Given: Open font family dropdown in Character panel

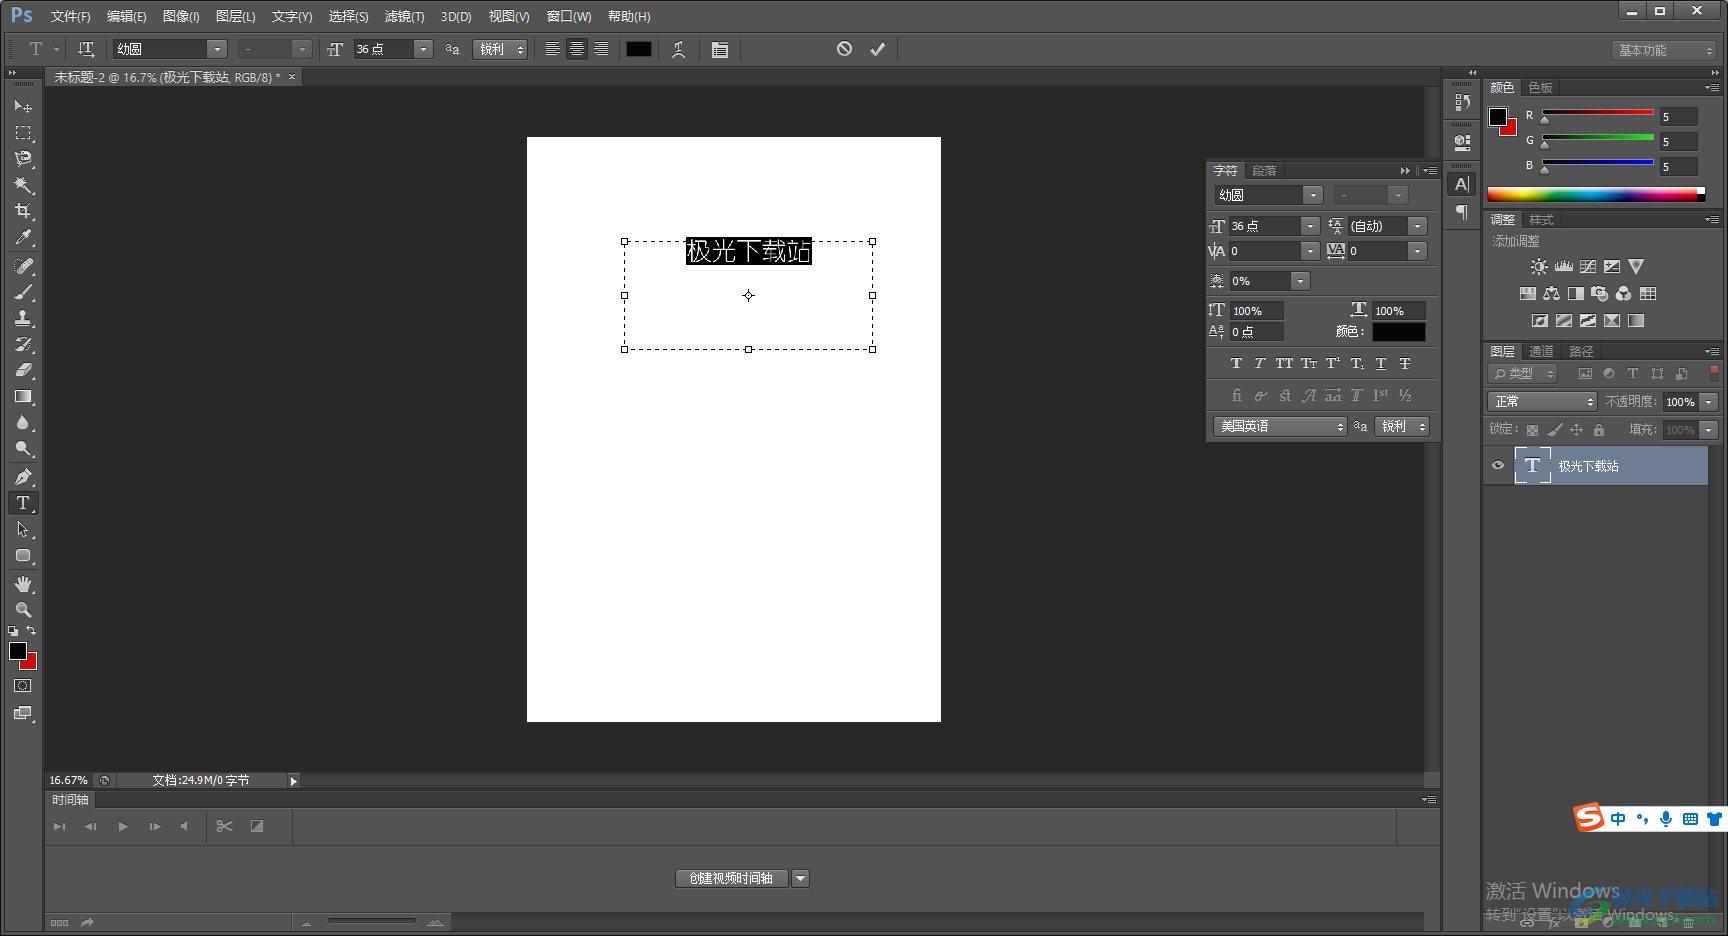Looking at the screenshot, I should (x=1313, y=195).
